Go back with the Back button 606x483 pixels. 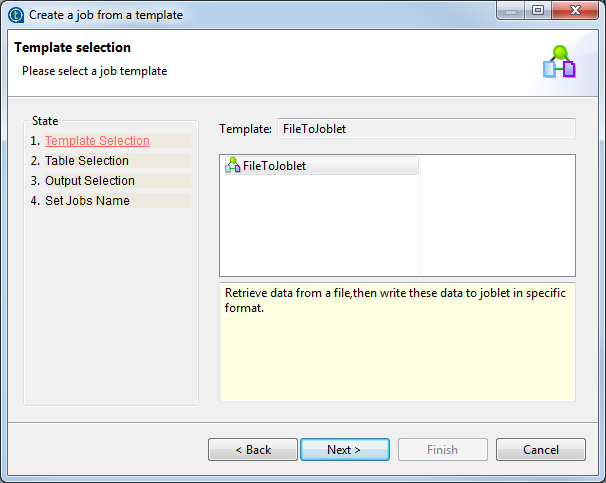pos(253,450)
